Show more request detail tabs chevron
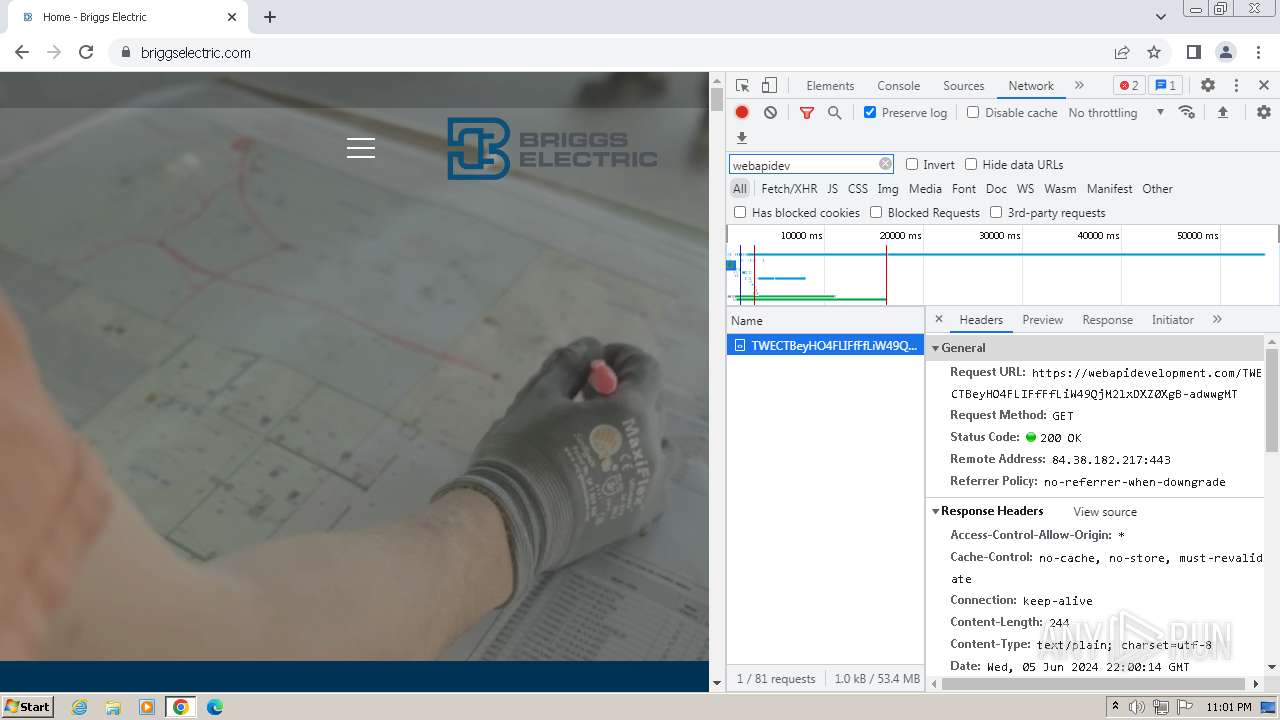This screenshot has width=1280, height=720. tap(1217, 319)
